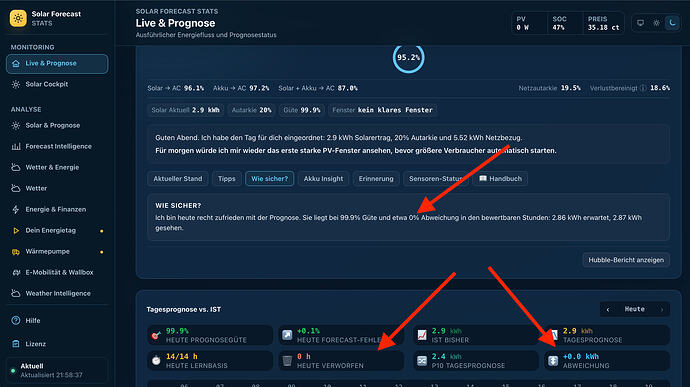Select the Wie sicher? tab
690x387 pixels.
269,179
